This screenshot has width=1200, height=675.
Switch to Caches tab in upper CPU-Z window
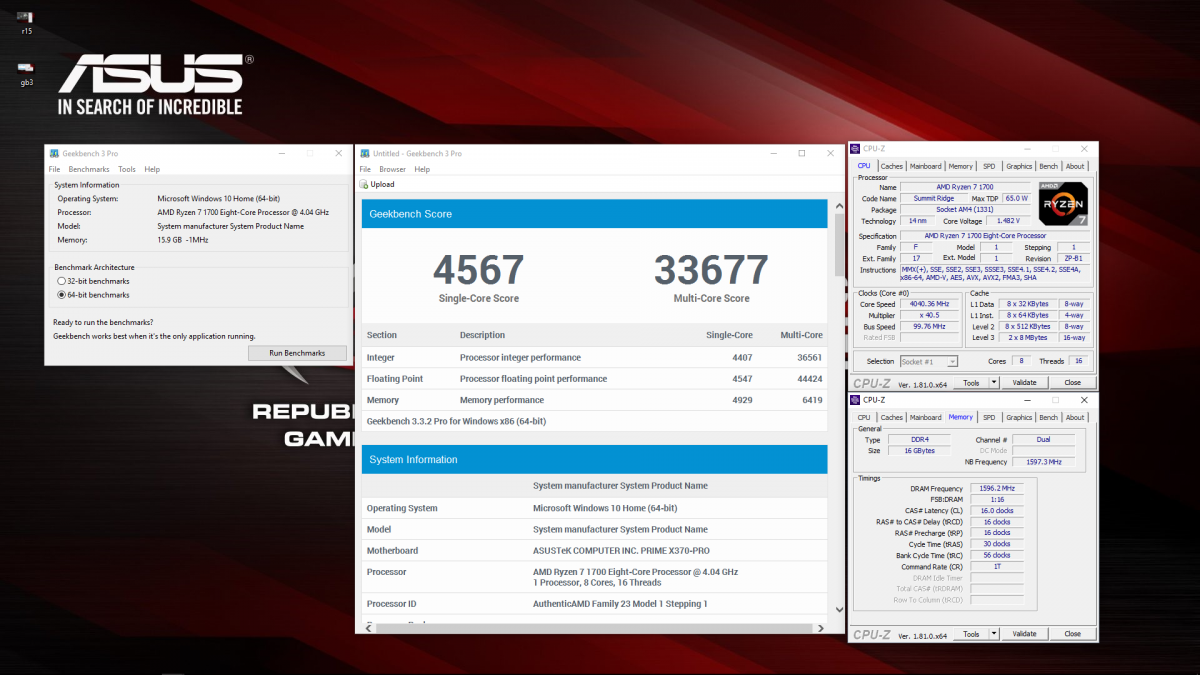tap(891, 166)
